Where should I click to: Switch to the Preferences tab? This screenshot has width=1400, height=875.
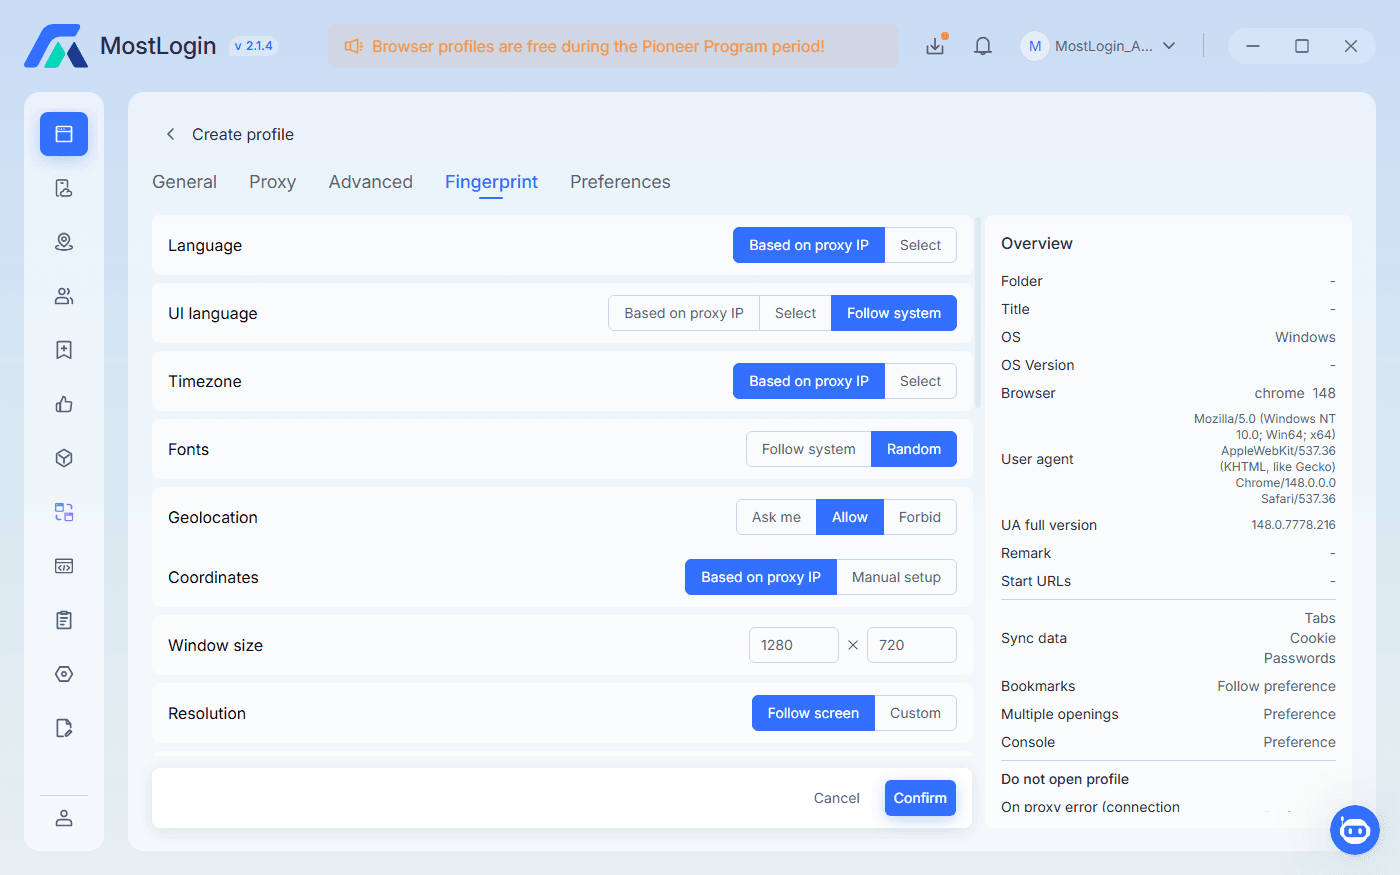(x=620, y=182)
